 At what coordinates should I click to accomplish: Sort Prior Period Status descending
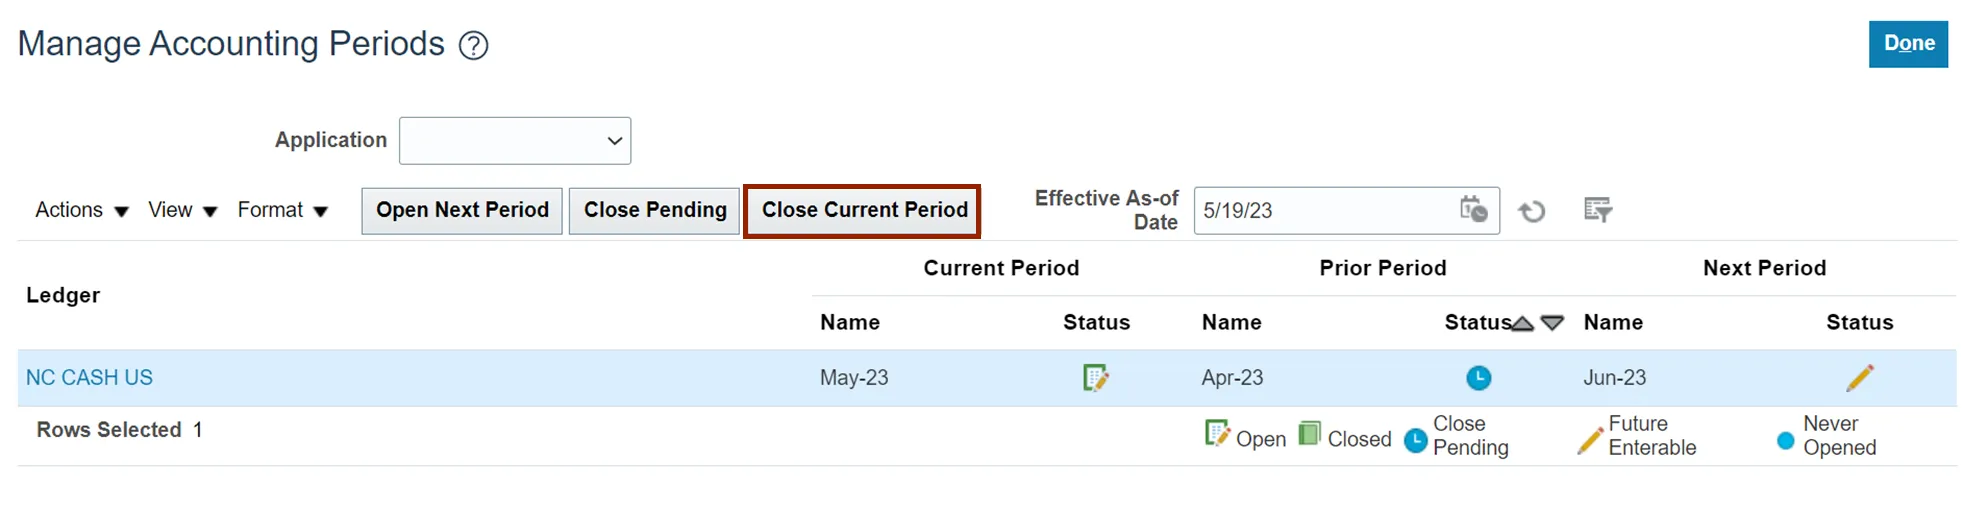click(x=1552, y=323)
